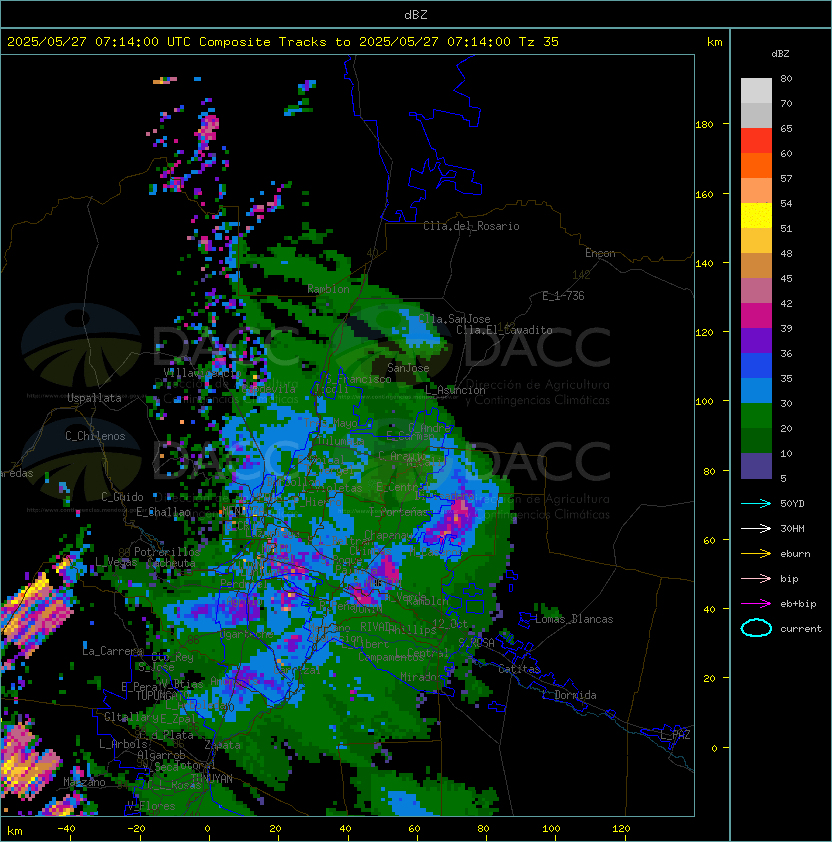Click the Uspallata place label
Image resolution: width=832 pixels, height=842 pixels.
[x=94, y=398]
